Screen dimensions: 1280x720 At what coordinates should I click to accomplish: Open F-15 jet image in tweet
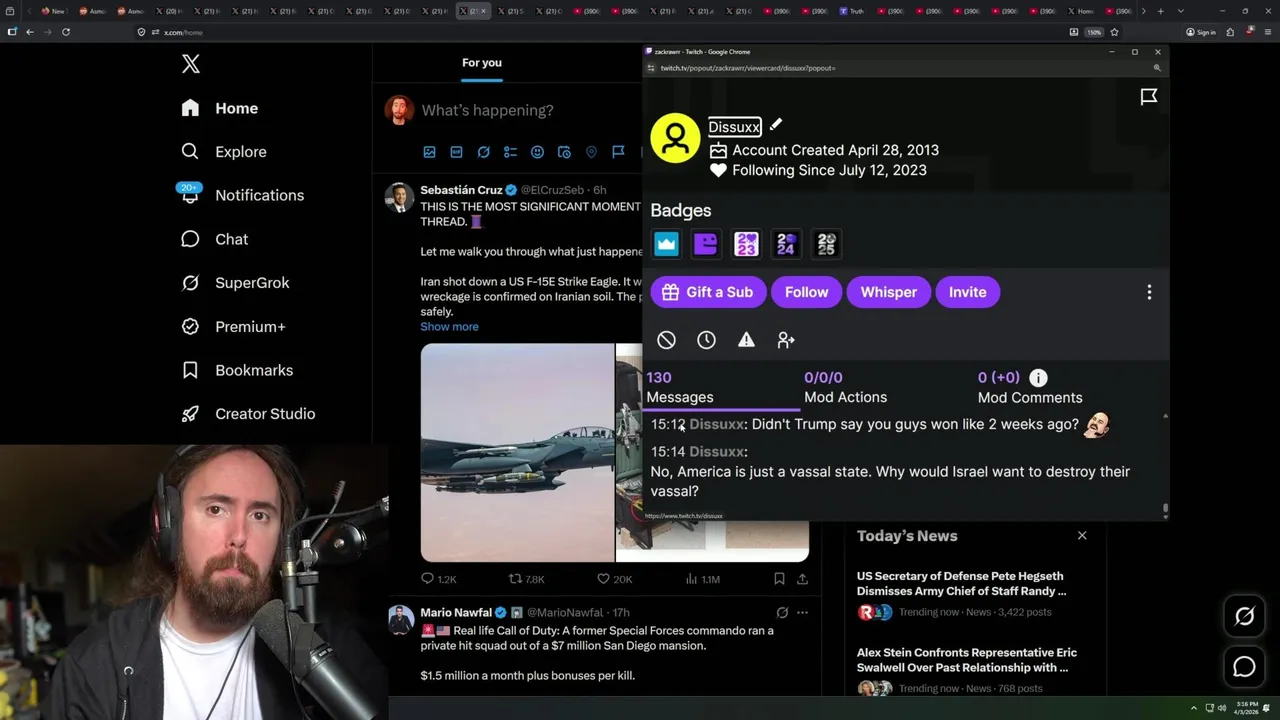pyautogui.click(x=517, y=452)
